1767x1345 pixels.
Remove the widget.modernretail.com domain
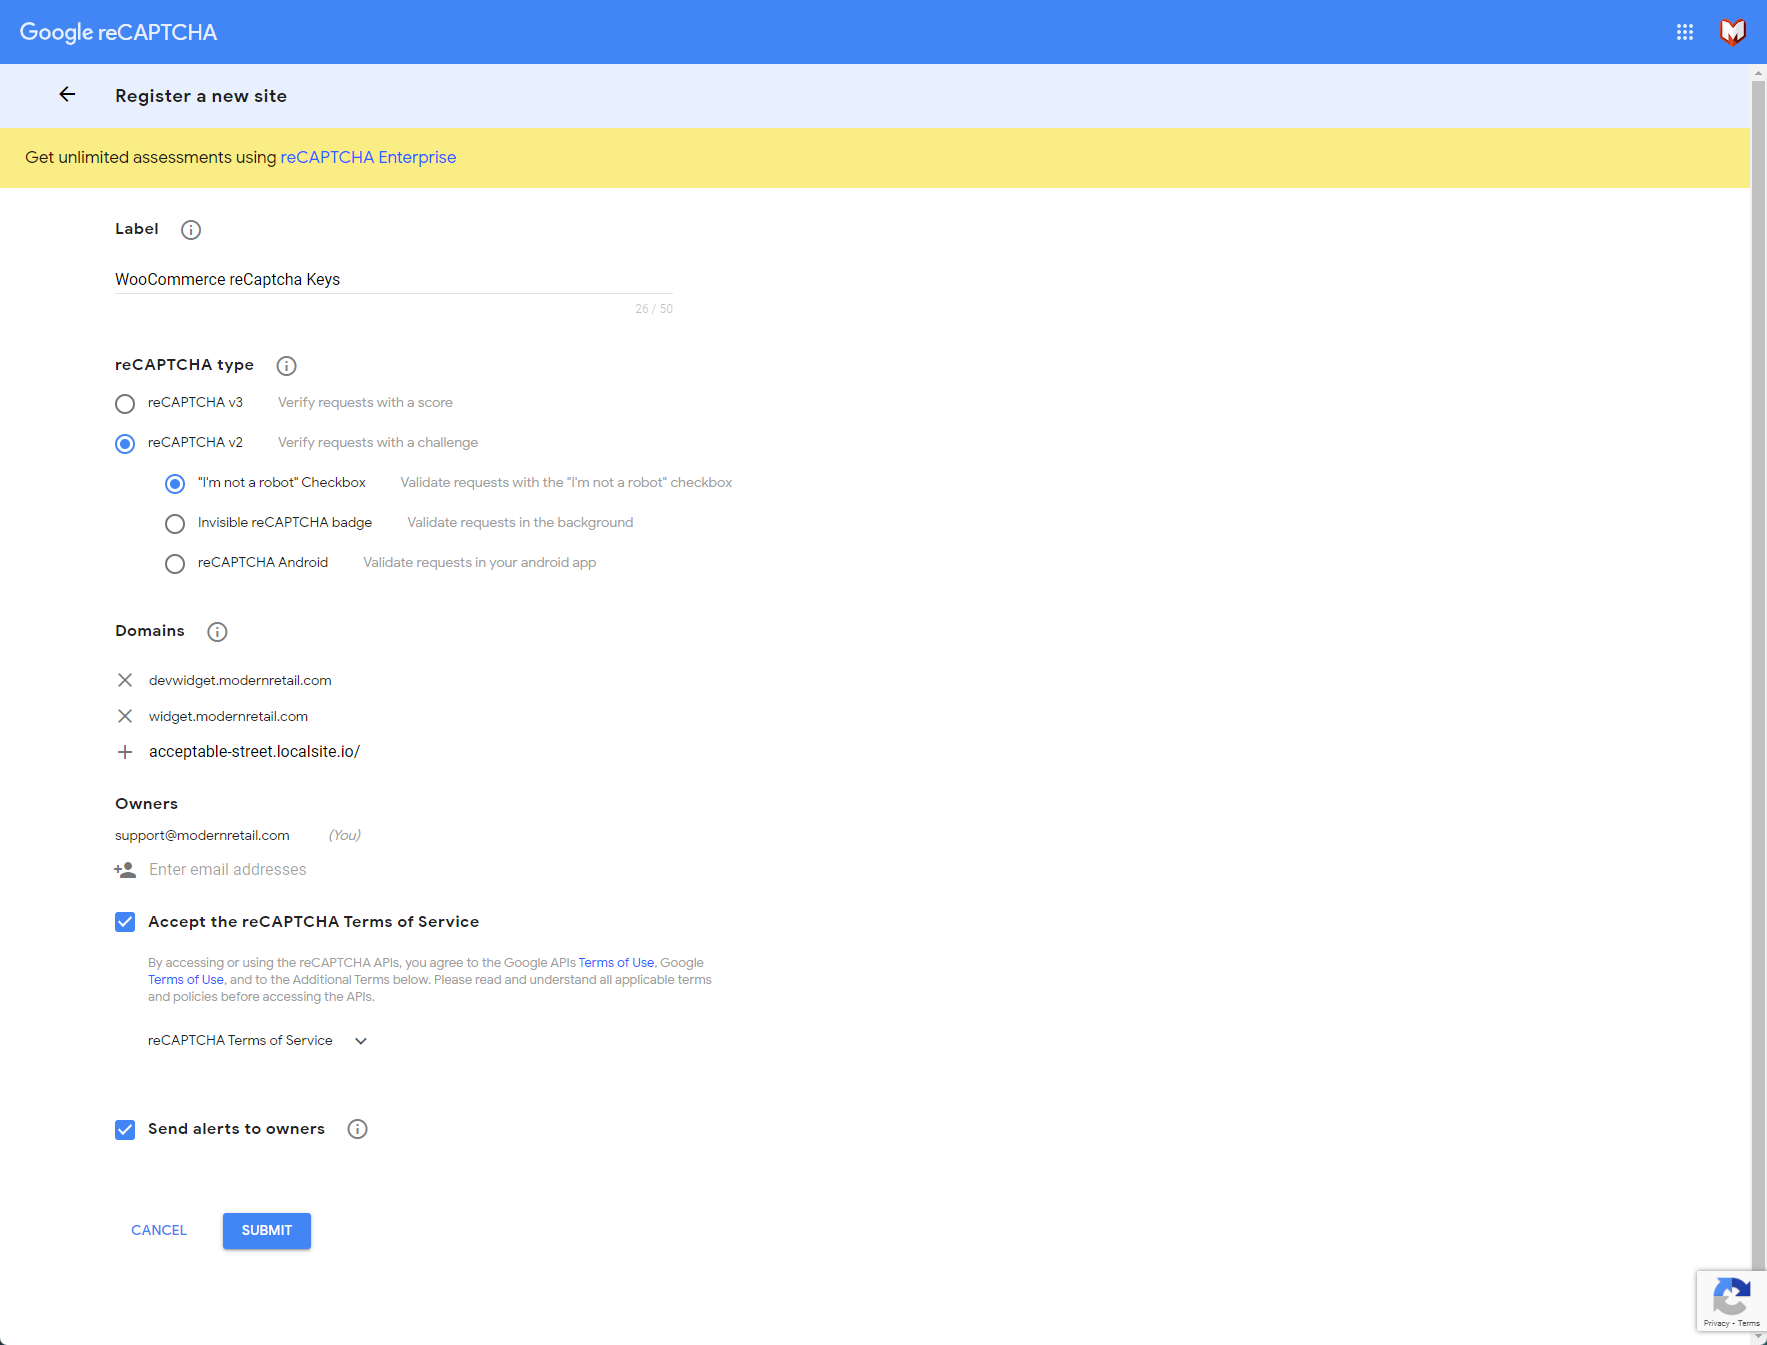click(x=125, y=716)
